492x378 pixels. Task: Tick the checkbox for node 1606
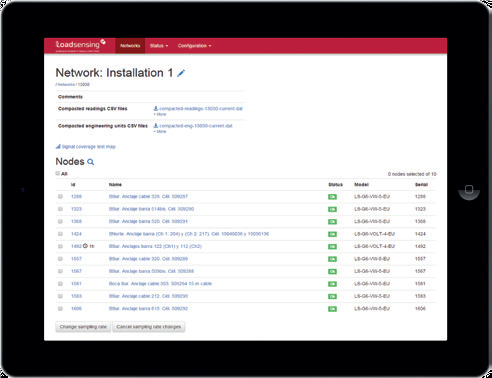[x=60, y=309]
